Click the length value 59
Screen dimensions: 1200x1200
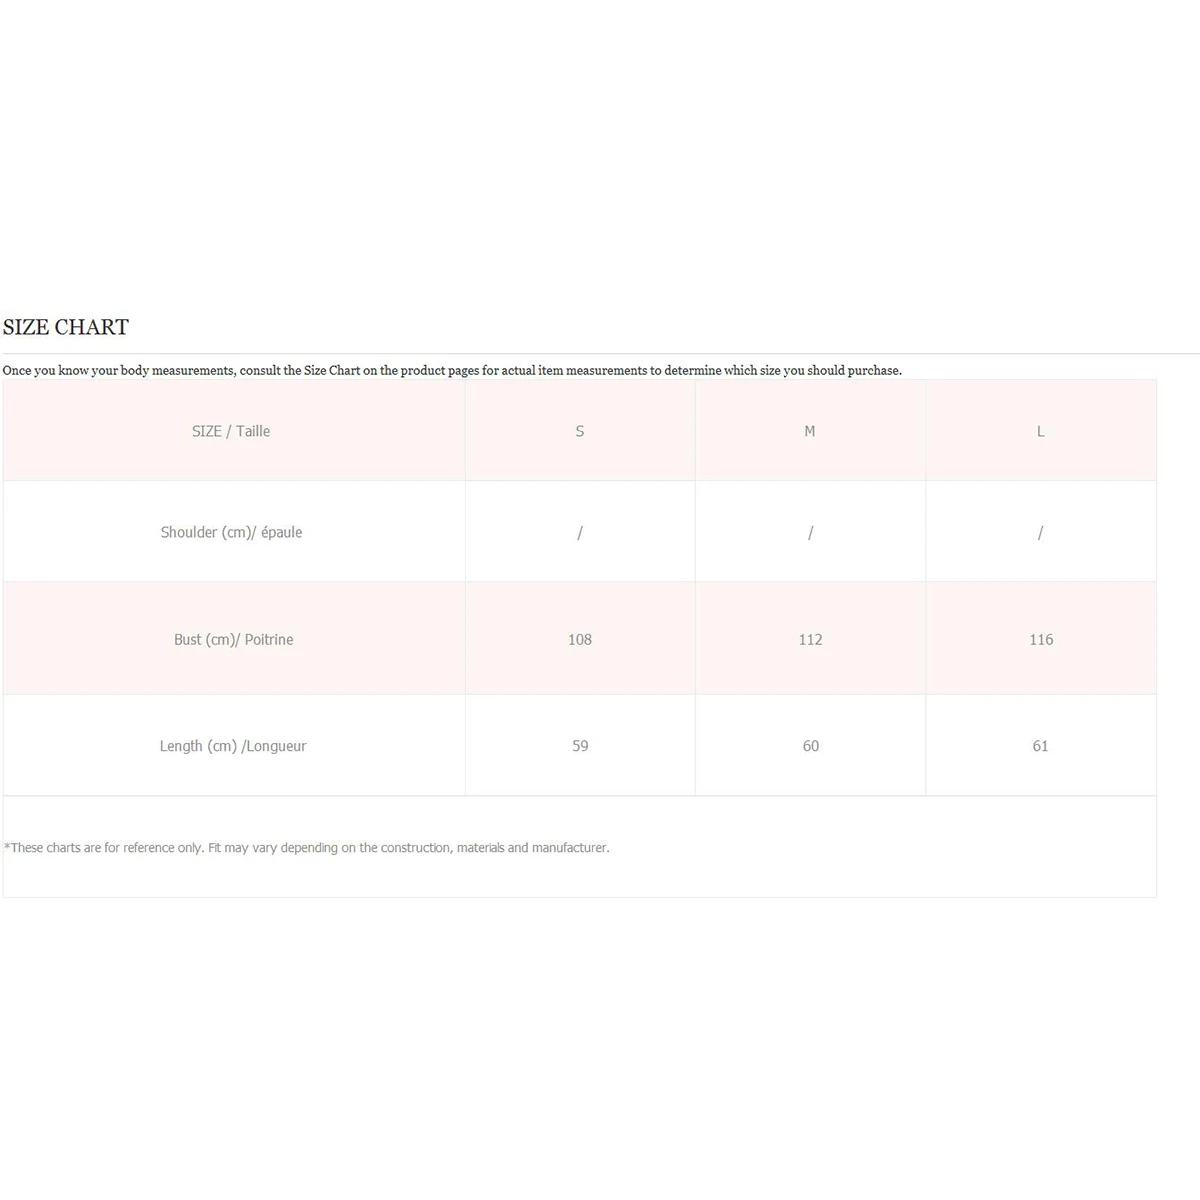[x=580, y=746]
